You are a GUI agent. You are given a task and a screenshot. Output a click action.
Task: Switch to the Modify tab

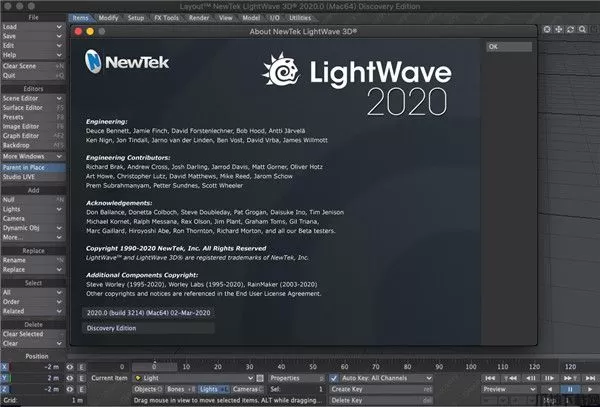108,18
